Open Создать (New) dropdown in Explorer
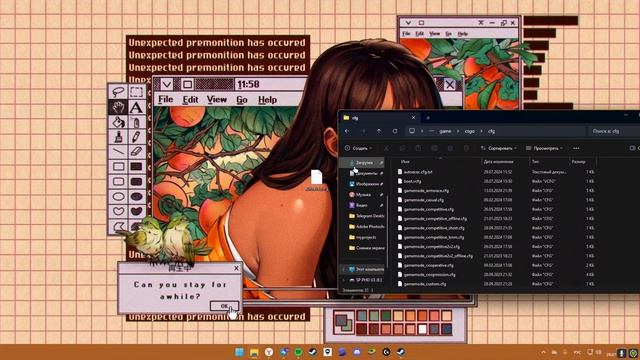This screenshot has height=360, width=640. (358, 148)
